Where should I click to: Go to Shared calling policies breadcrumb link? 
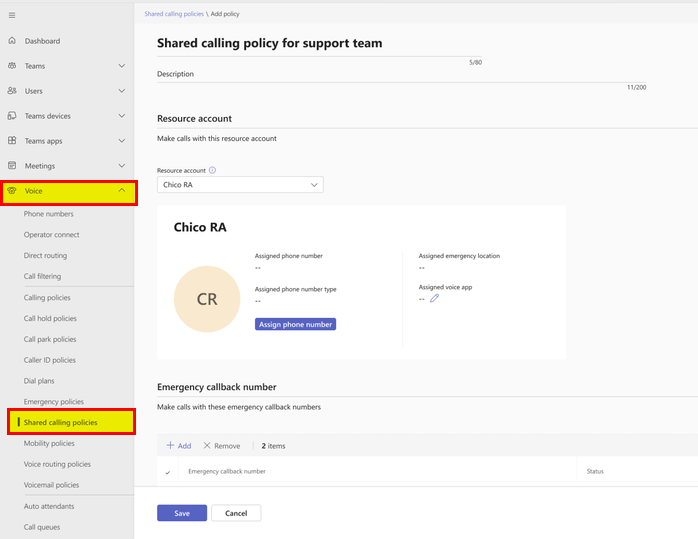173,14
